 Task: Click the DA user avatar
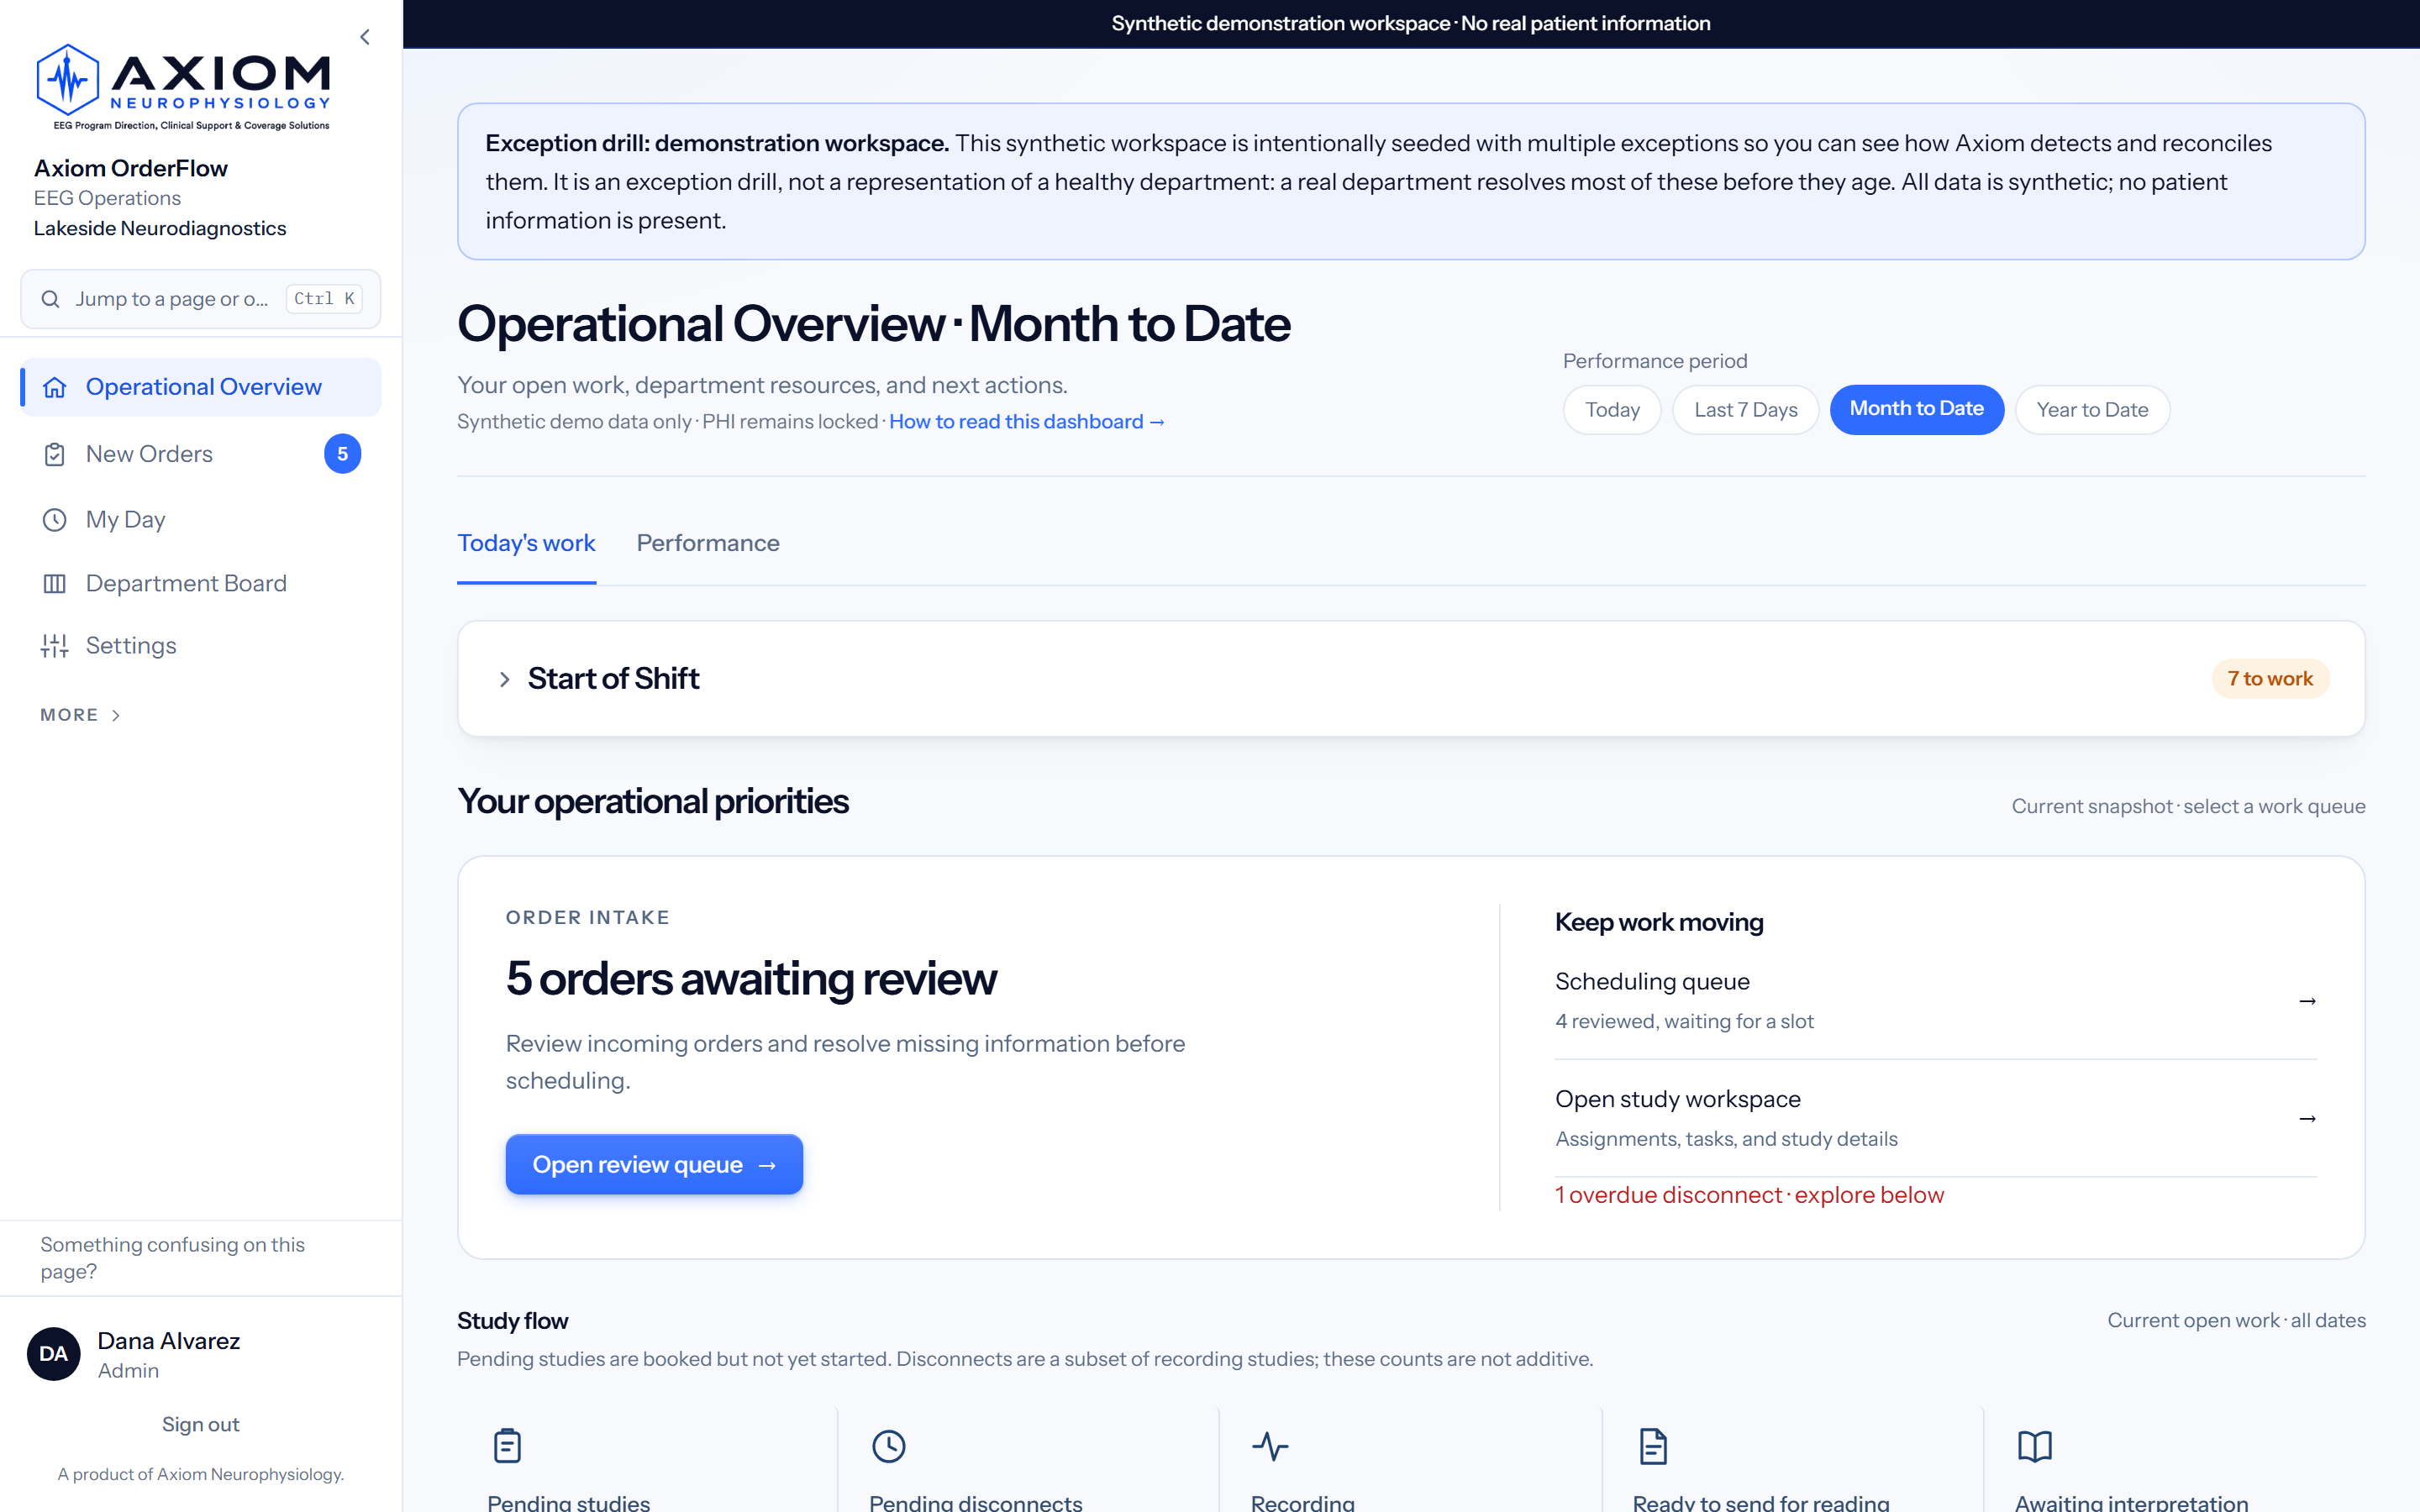click(x=54, y=1354)
